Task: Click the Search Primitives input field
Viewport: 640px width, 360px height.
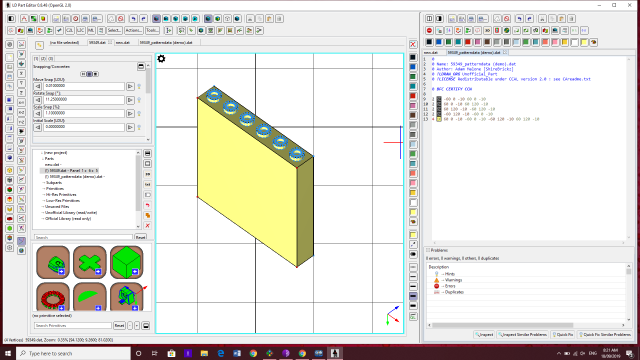Action: click(x=73, y=326)
